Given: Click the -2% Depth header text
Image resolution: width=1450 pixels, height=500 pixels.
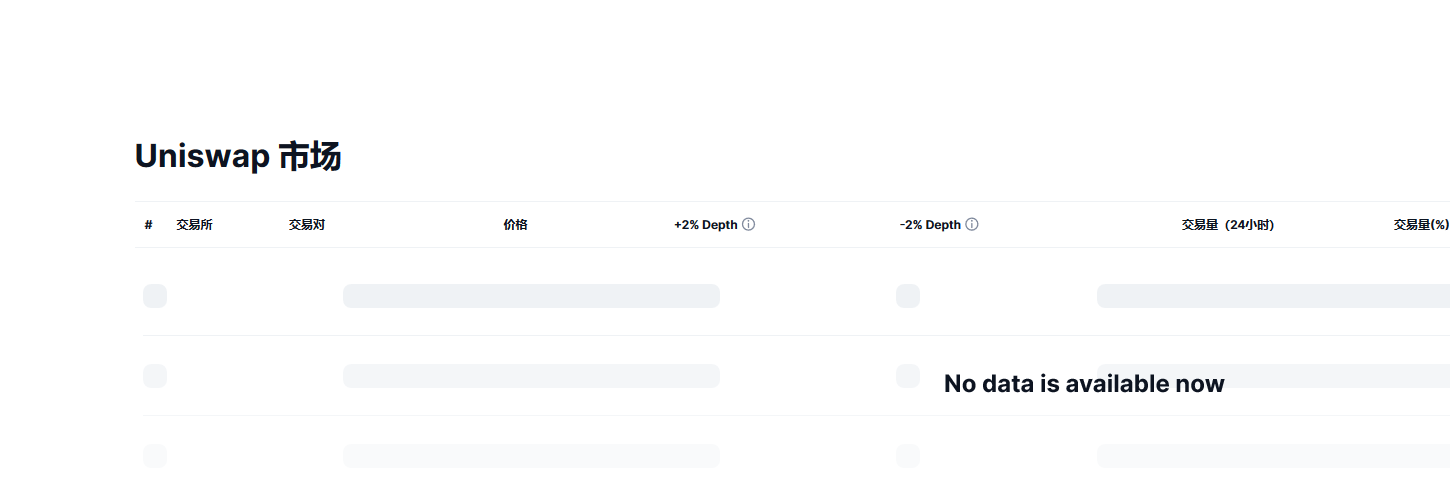Looking at the screenshot, I should pyautogui.click(x=929, y=225).
